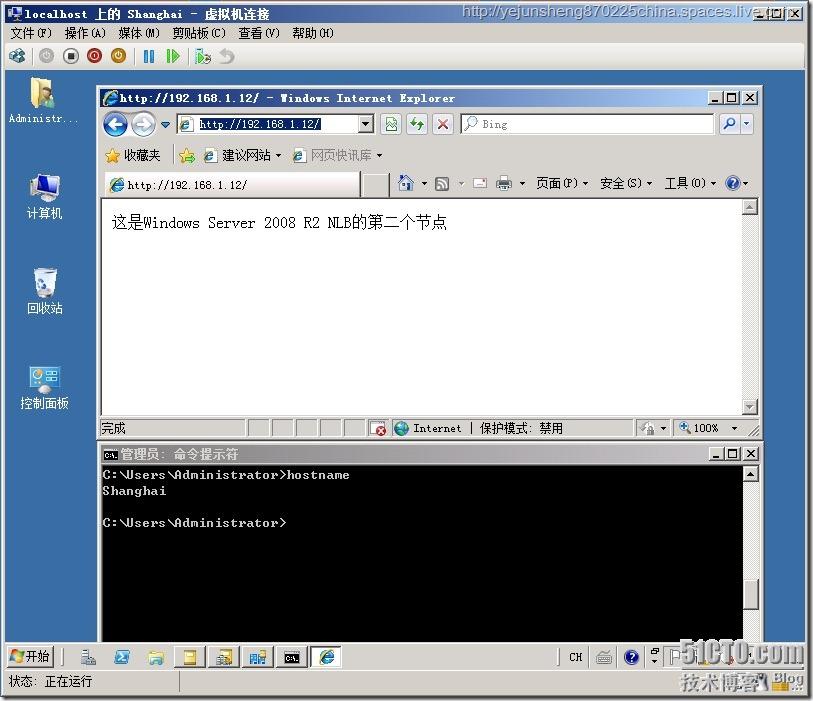Screen dimensions: 813x701
Task: Pause the virtual machine
Action: pos(149,56)
